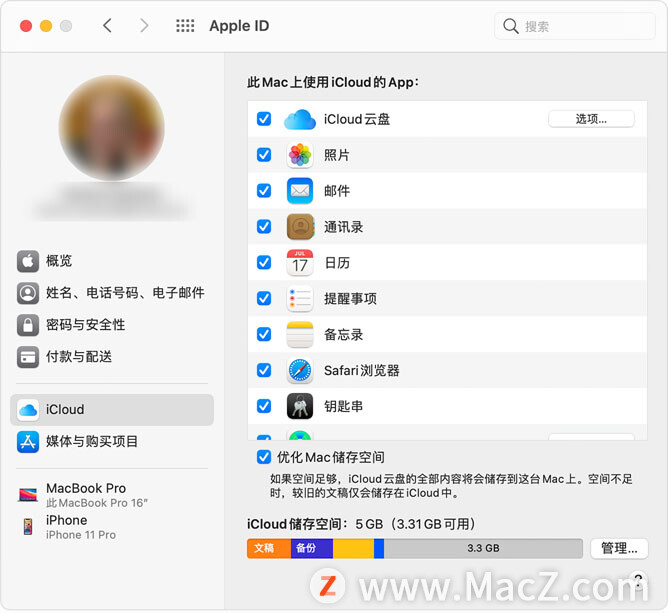668x613 pixels.
Task: Uncheck the 邮件 checkbox
Action: (264, 190)
